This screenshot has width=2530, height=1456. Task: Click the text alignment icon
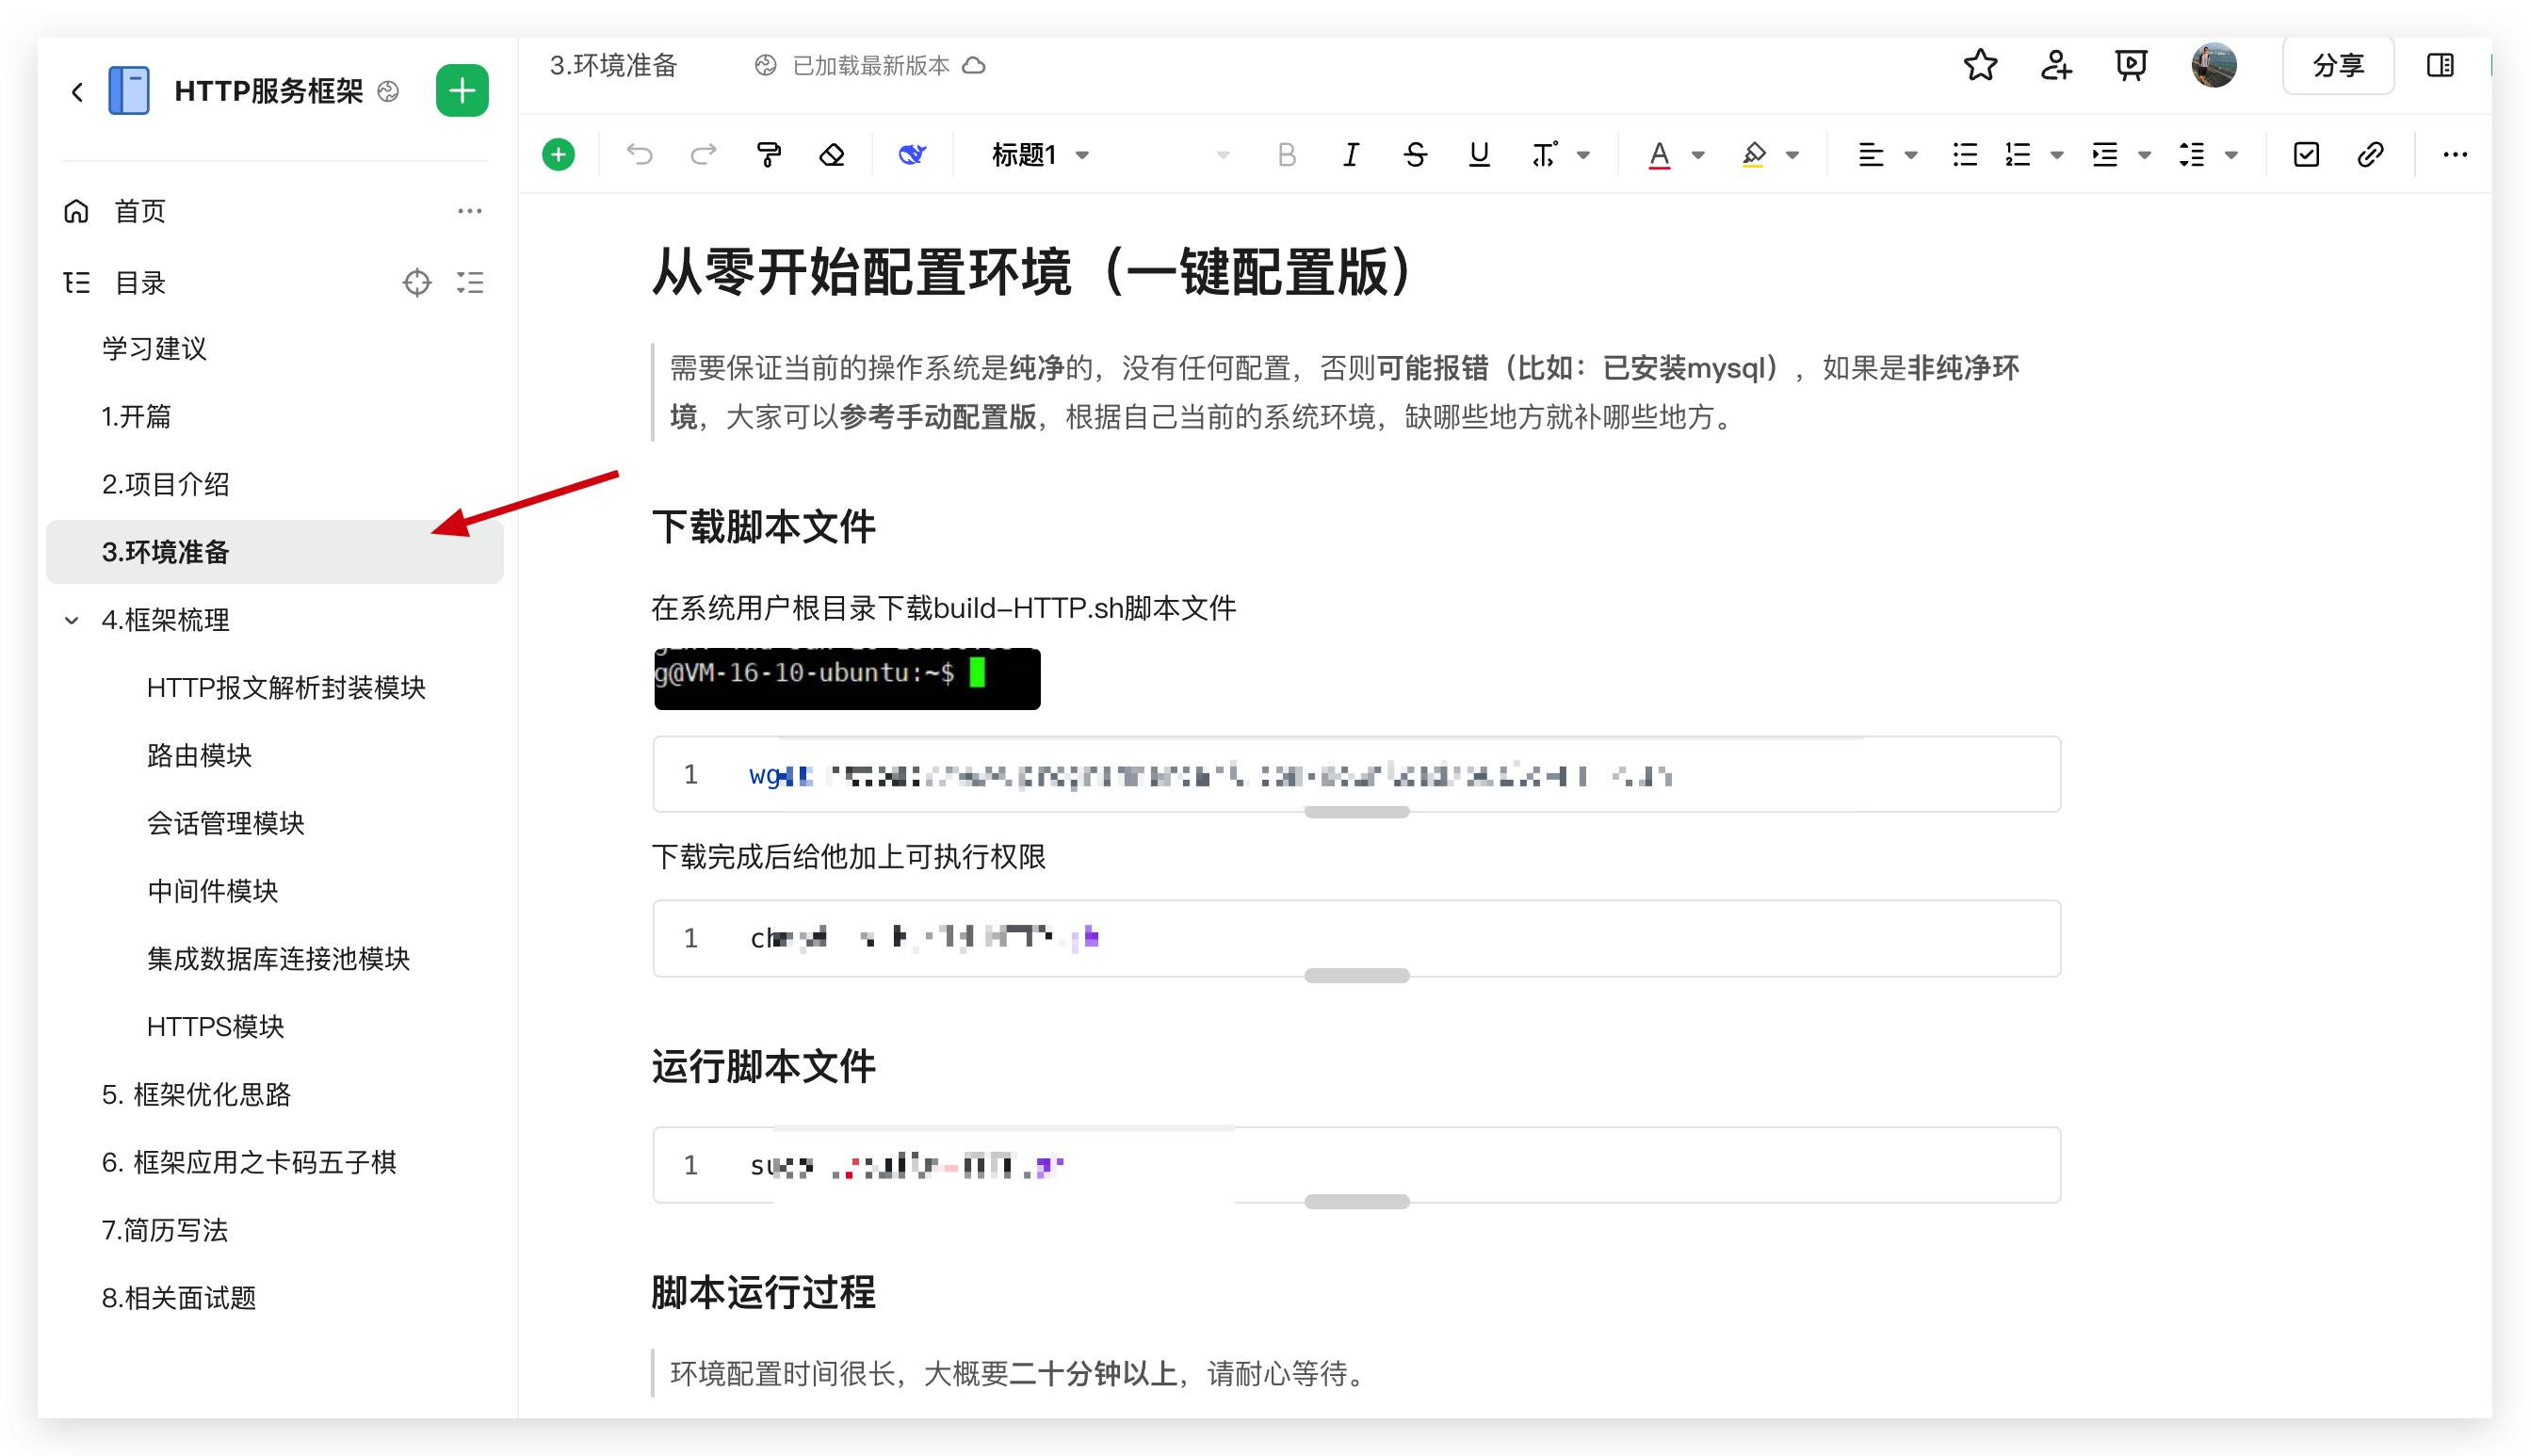[x=1870, y=154]
